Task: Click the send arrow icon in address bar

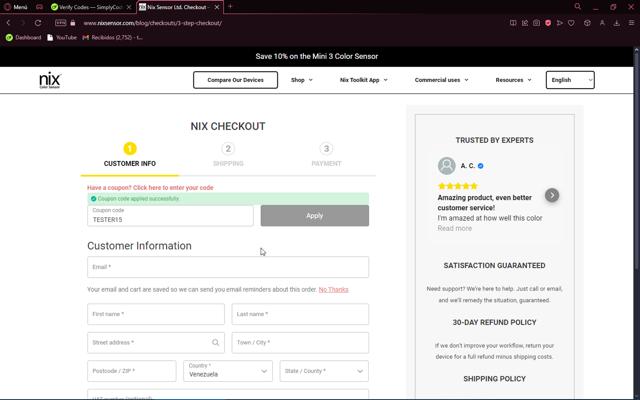Action: point(560,23)
